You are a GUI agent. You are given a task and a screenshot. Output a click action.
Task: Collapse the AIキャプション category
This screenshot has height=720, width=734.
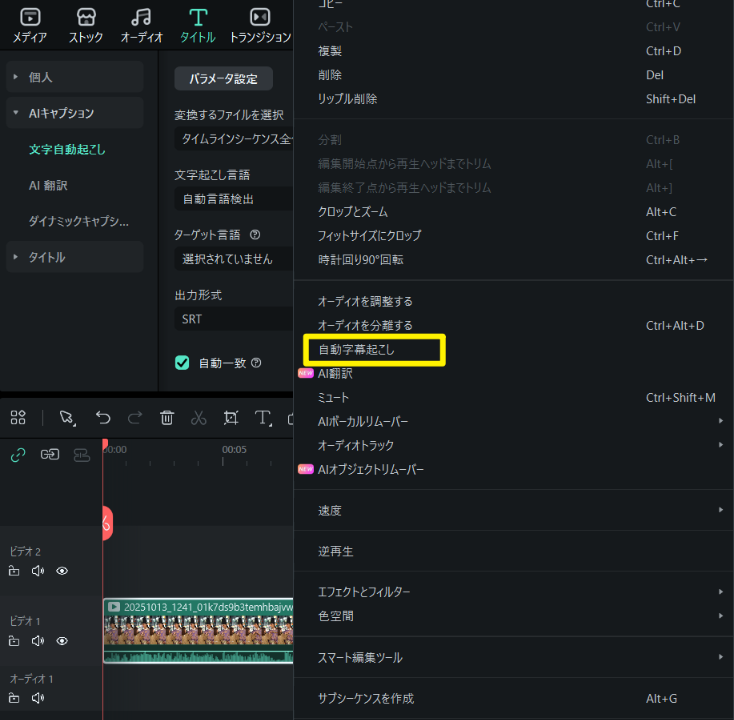(75, 113)
